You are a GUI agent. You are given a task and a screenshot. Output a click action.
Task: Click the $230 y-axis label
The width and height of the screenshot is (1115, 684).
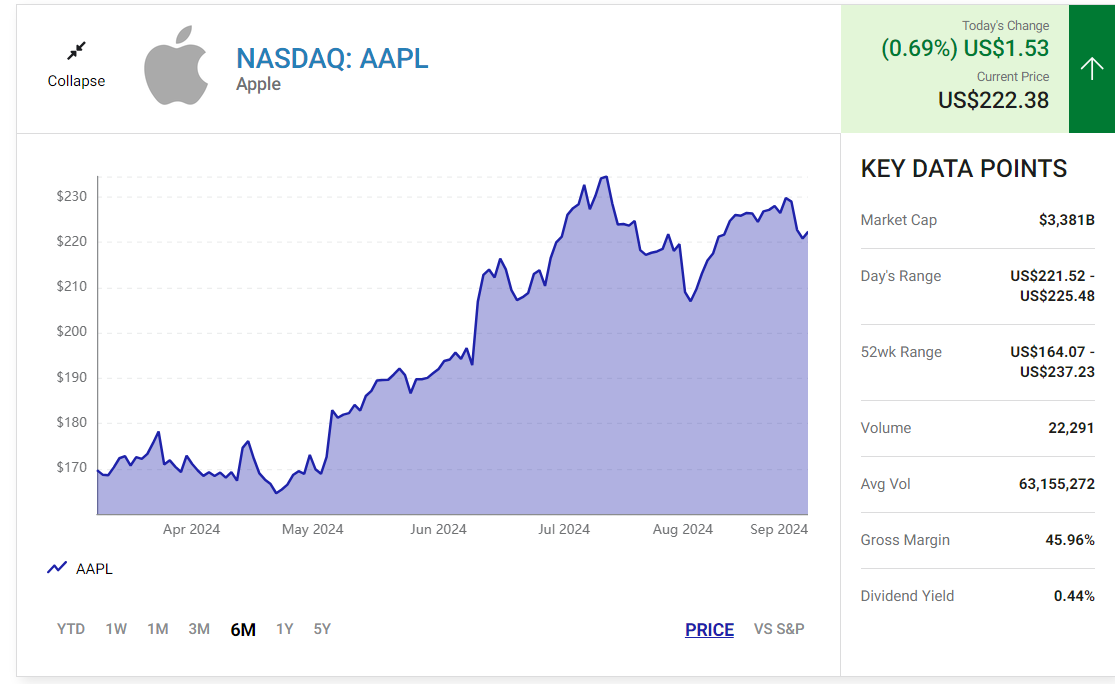point(72,196)
